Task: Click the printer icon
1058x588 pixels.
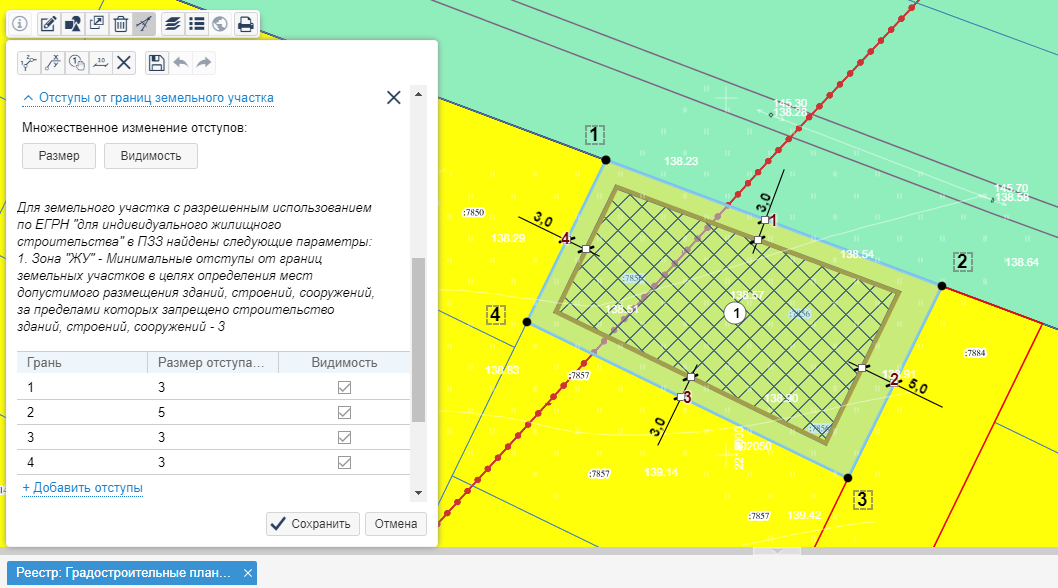Action: tap(245, 23)
